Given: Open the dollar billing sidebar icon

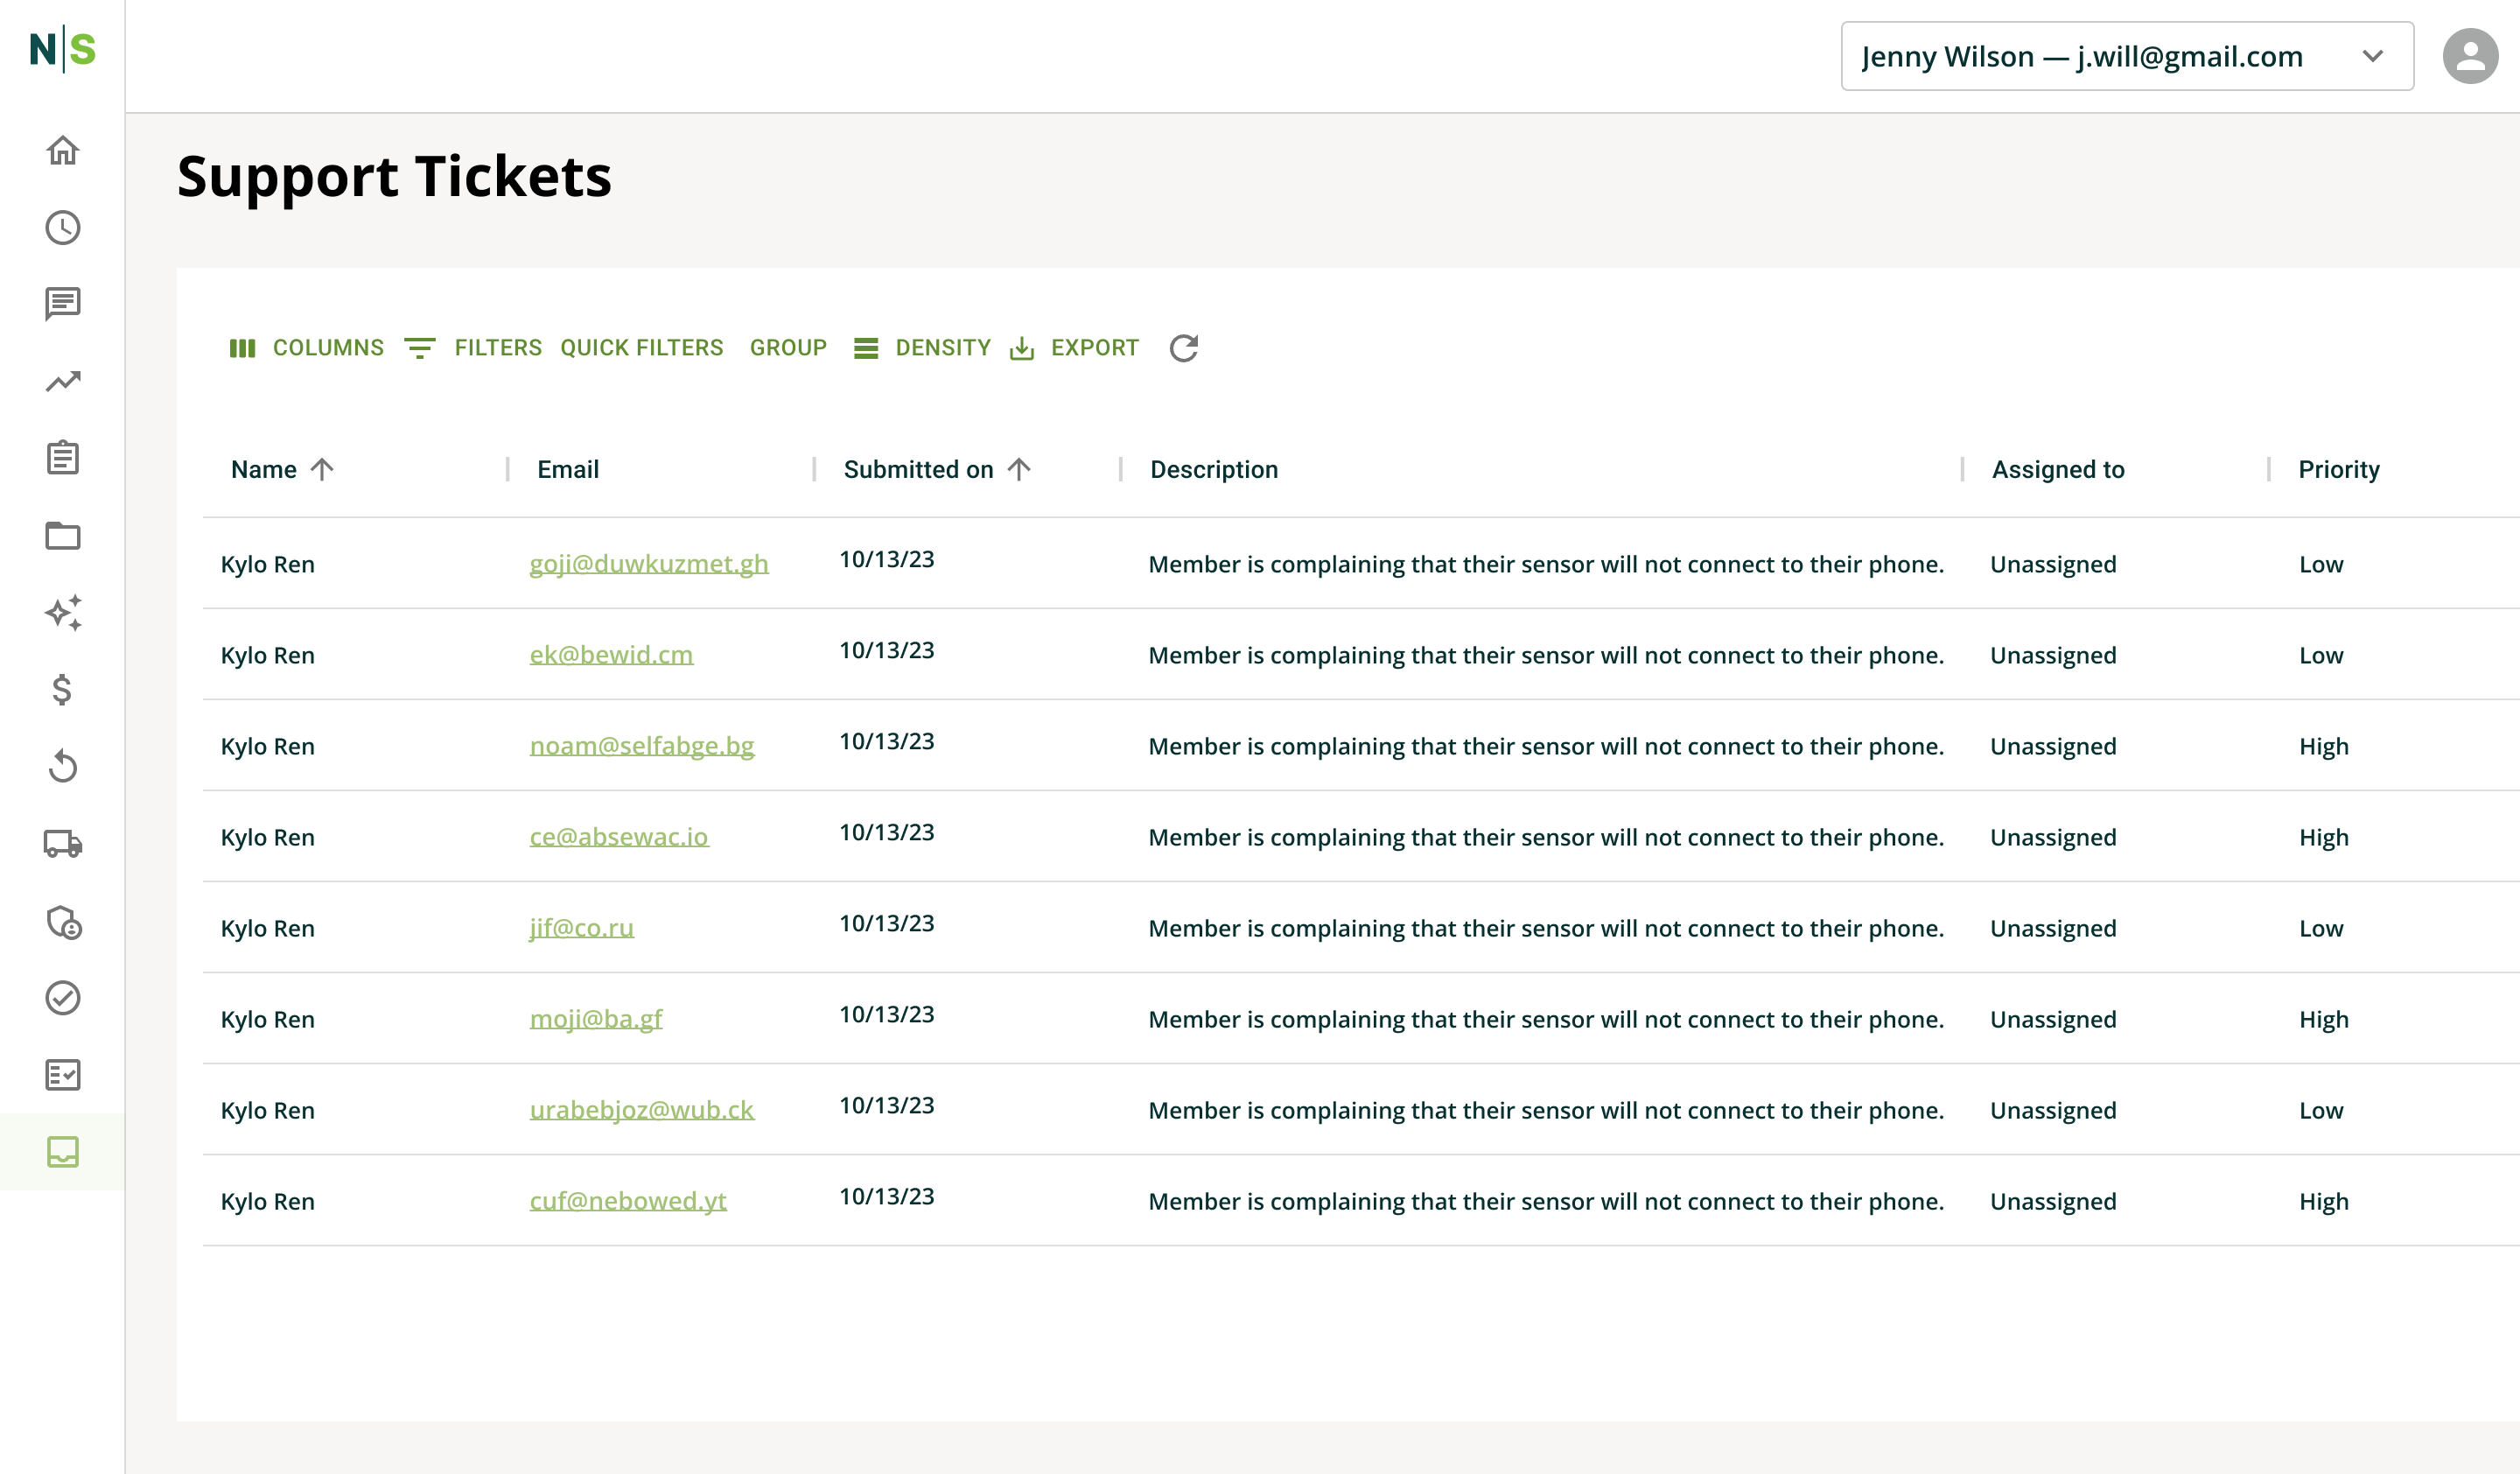Looking at the screenshot, I should (x=62, y=689).
